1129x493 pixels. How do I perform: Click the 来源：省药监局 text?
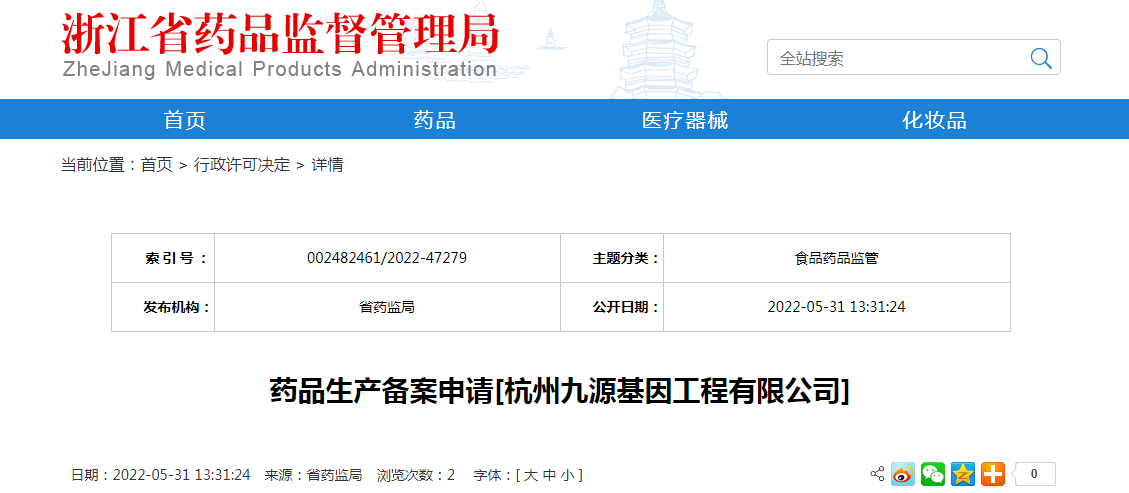coord(313,475)
